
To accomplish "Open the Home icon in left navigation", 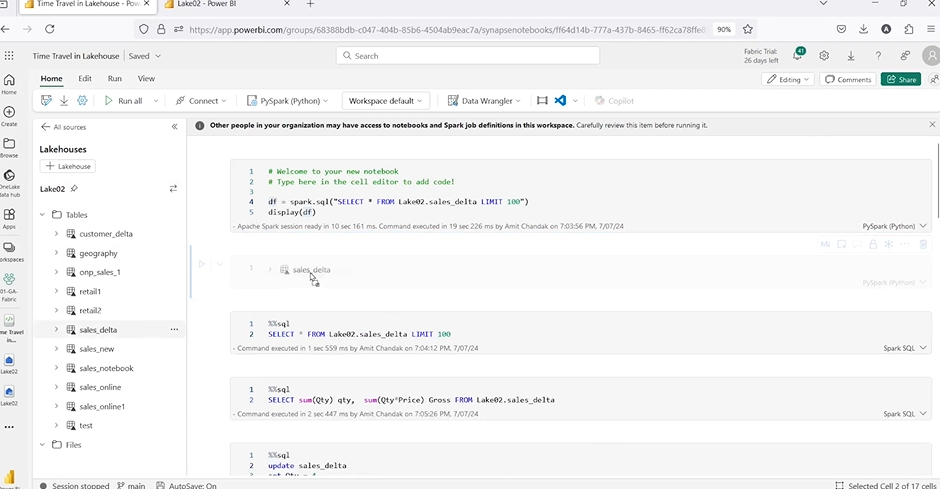I will click(x=9, y=84).
